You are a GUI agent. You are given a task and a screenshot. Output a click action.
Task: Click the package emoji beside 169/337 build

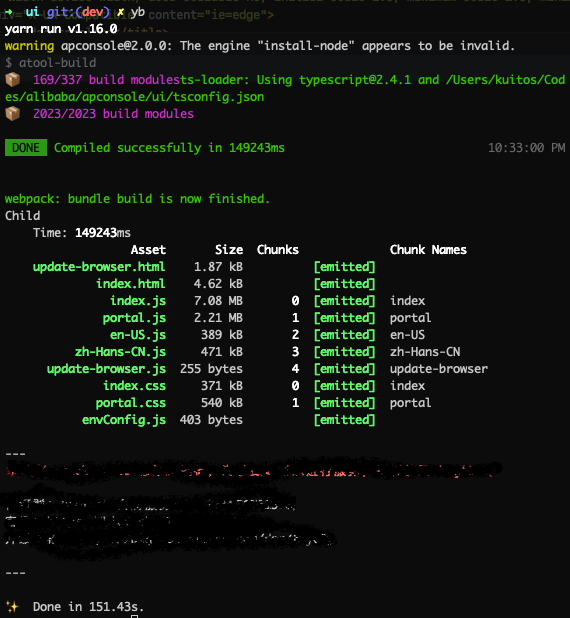click(x=12, y=80)
